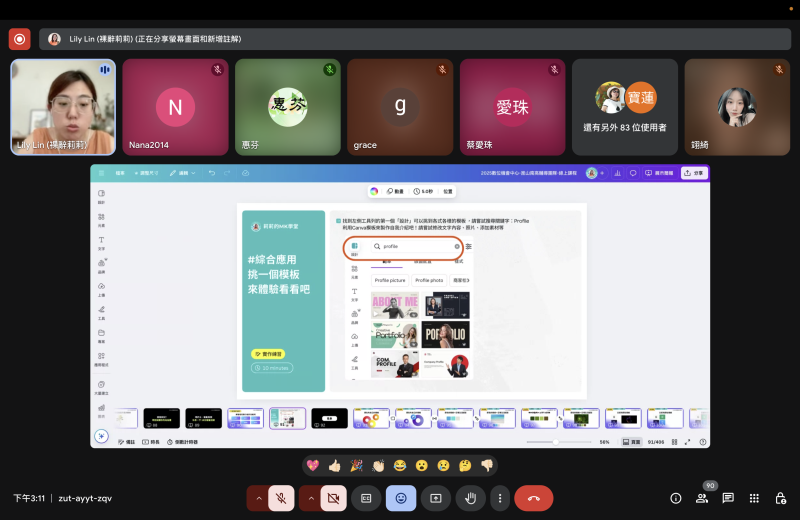Select the black slide thumbnail numbered 92
The height and width of the screenshot is (520, 800).
point(330,418)
